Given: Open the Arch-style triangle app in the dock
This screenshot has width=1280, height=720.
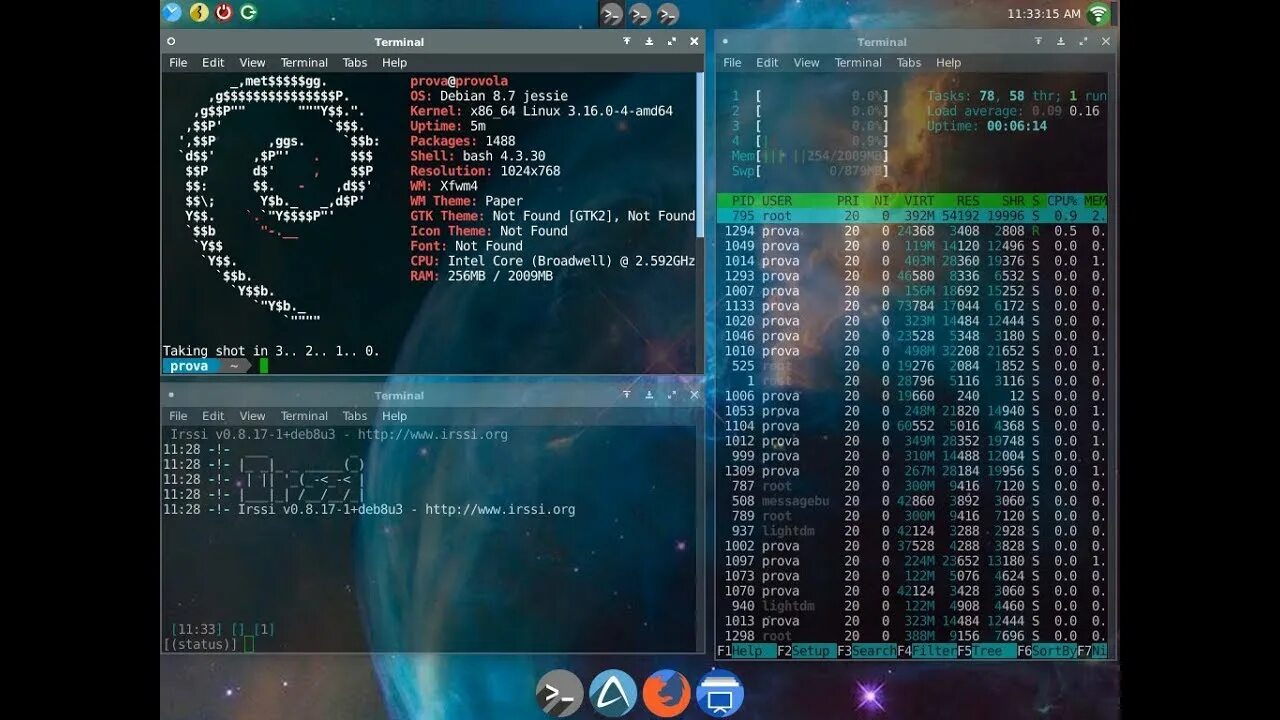Looking at the screenshot, I should click(x=613, y=693).
